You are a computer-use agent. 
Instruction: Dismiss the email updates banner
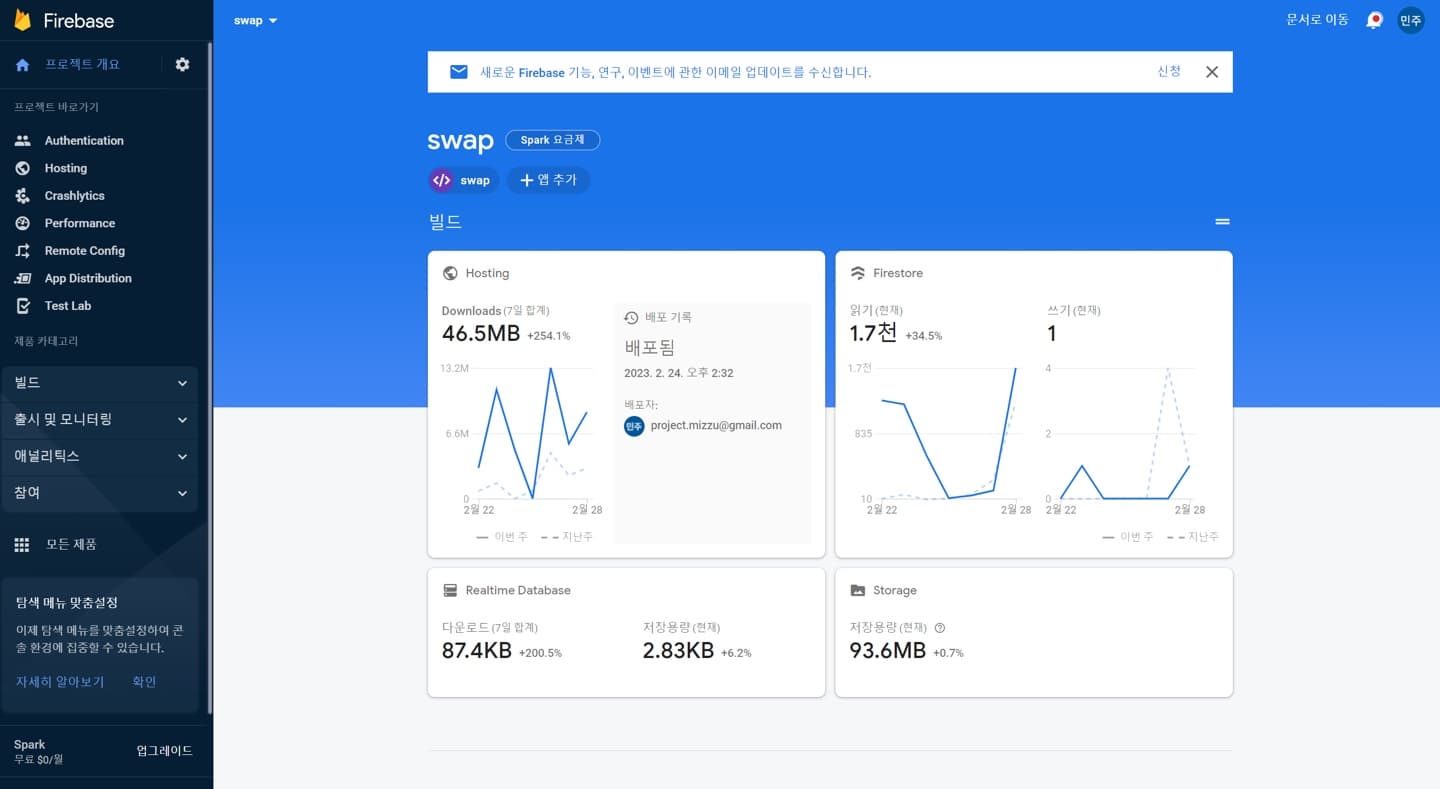pyautogui.click(x=1212, y=72)
